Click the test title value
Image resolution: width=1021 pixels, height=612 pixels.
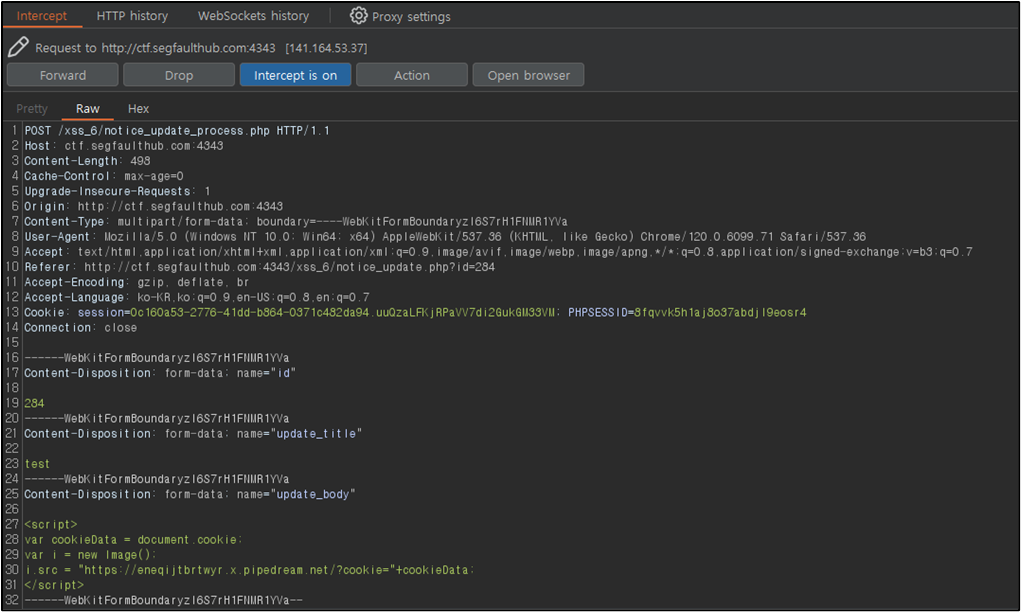[x=37, y=464]
